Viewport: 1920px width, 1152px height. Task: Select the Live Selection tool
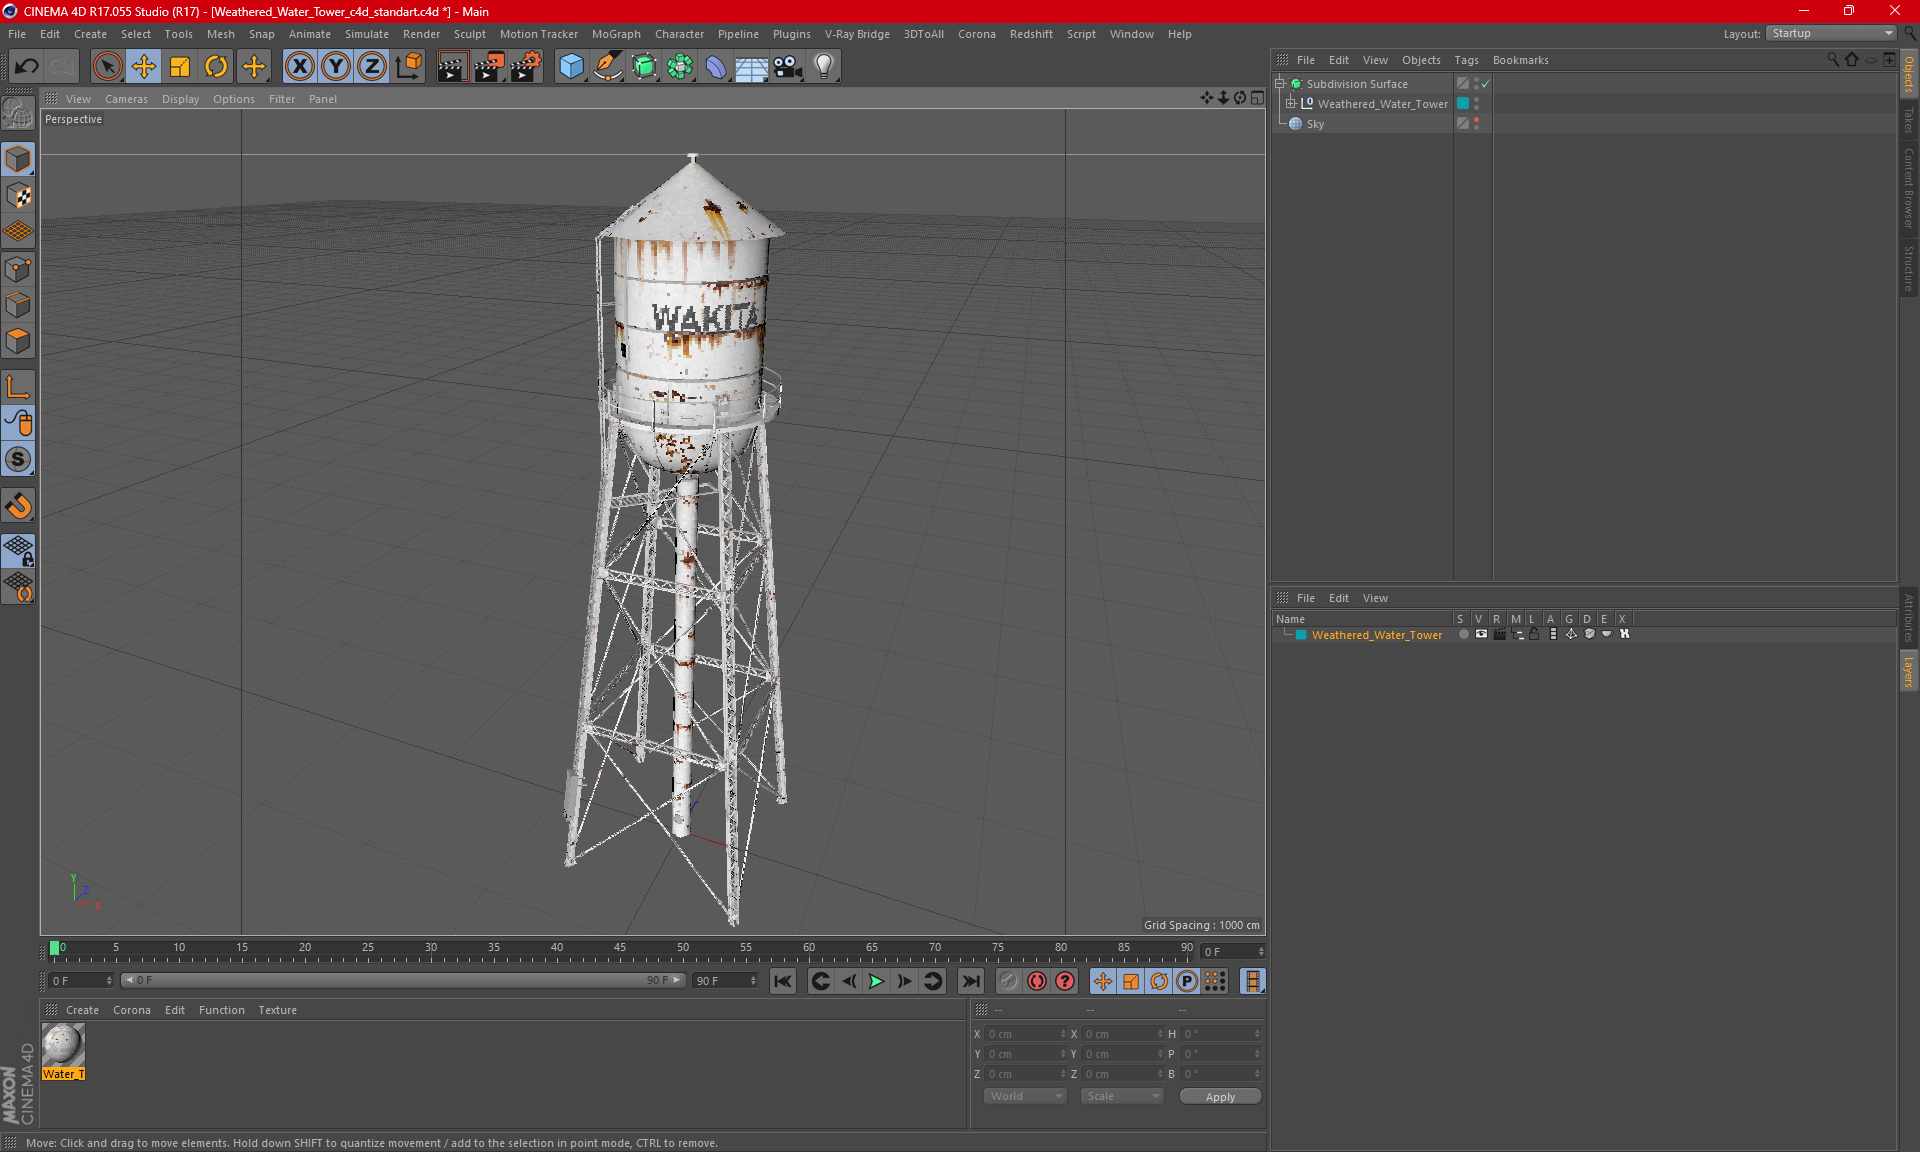point(107,67)
